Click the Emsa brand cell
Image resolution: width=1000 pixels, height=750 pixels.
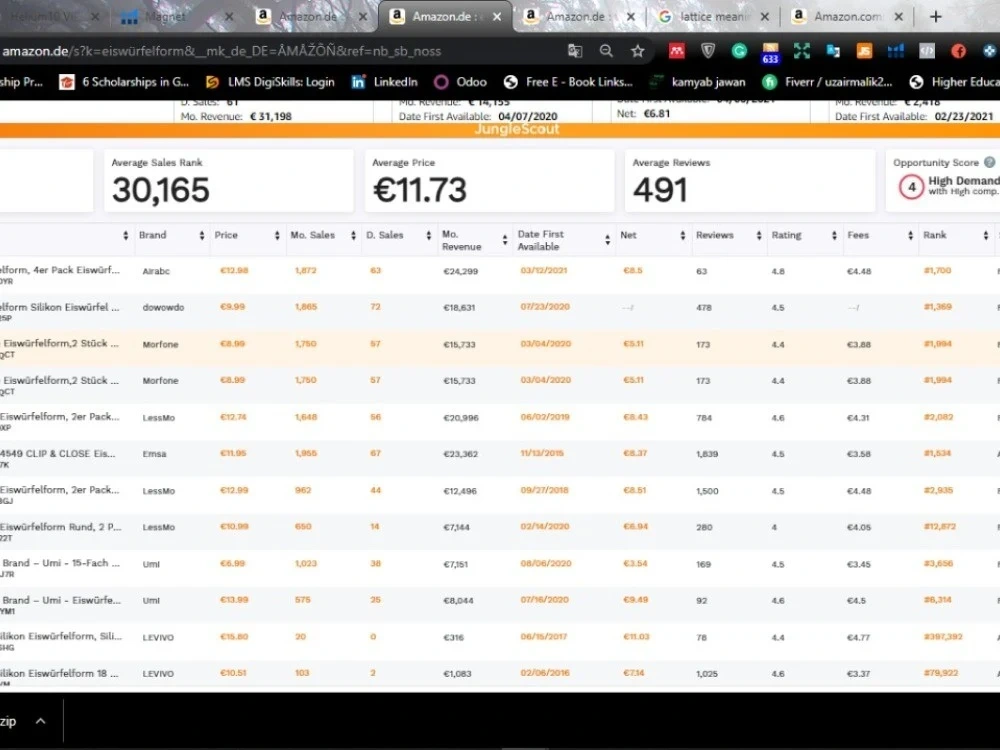154,454
